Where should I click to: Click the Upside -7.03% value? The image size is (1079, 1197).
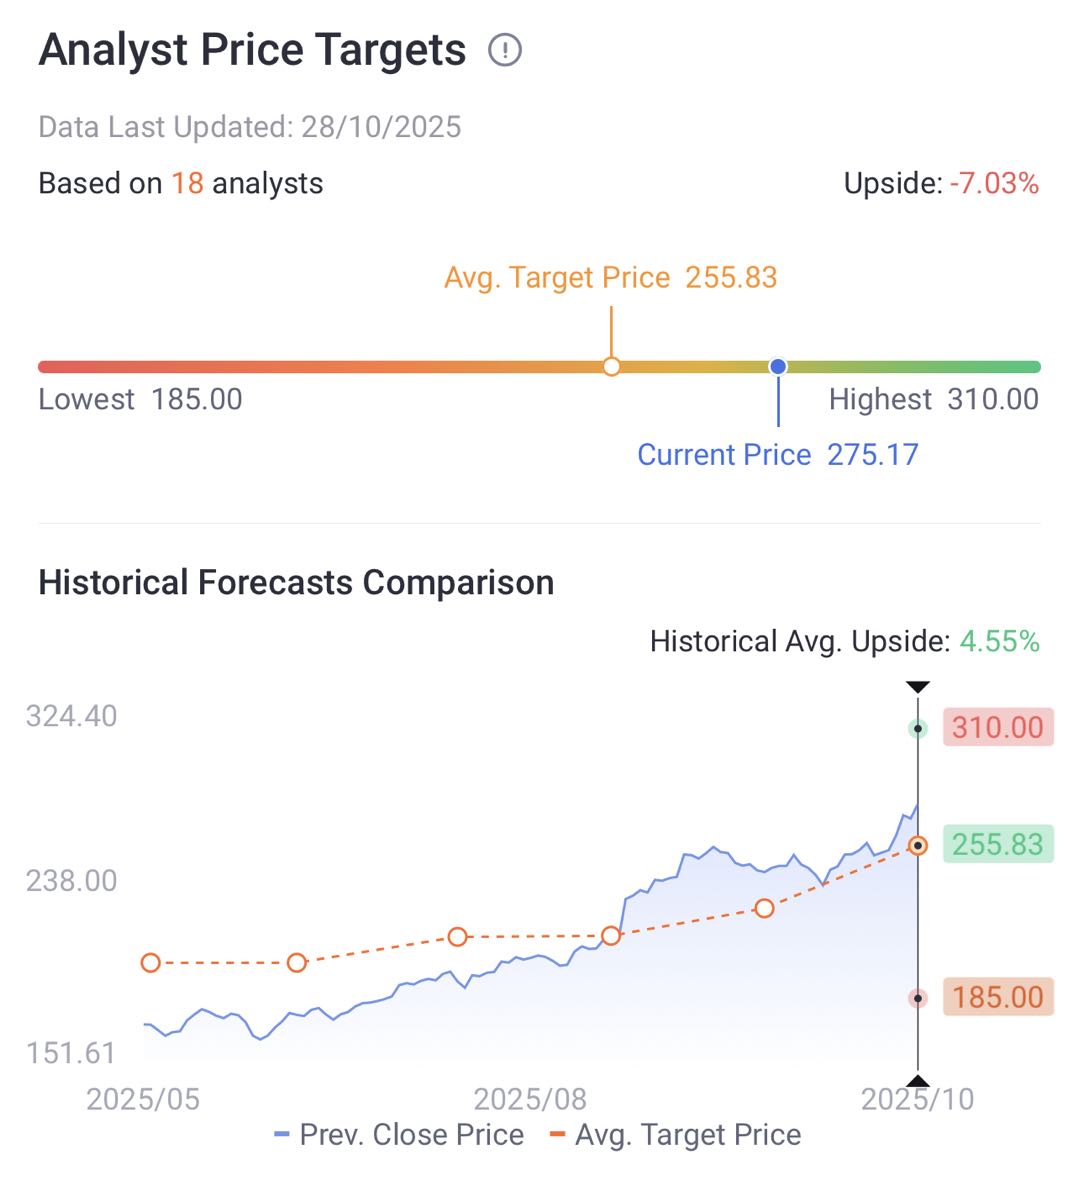click(994, 184)
